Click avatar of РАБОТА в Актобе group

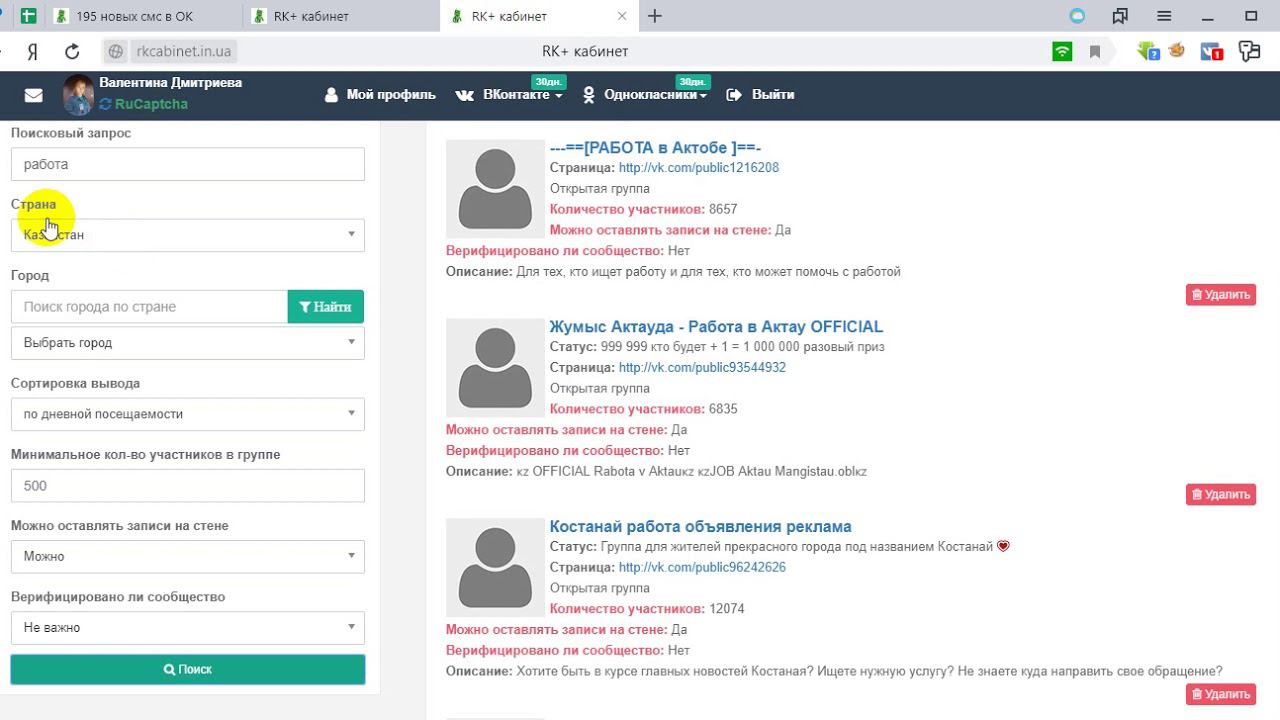coord(495,189)
